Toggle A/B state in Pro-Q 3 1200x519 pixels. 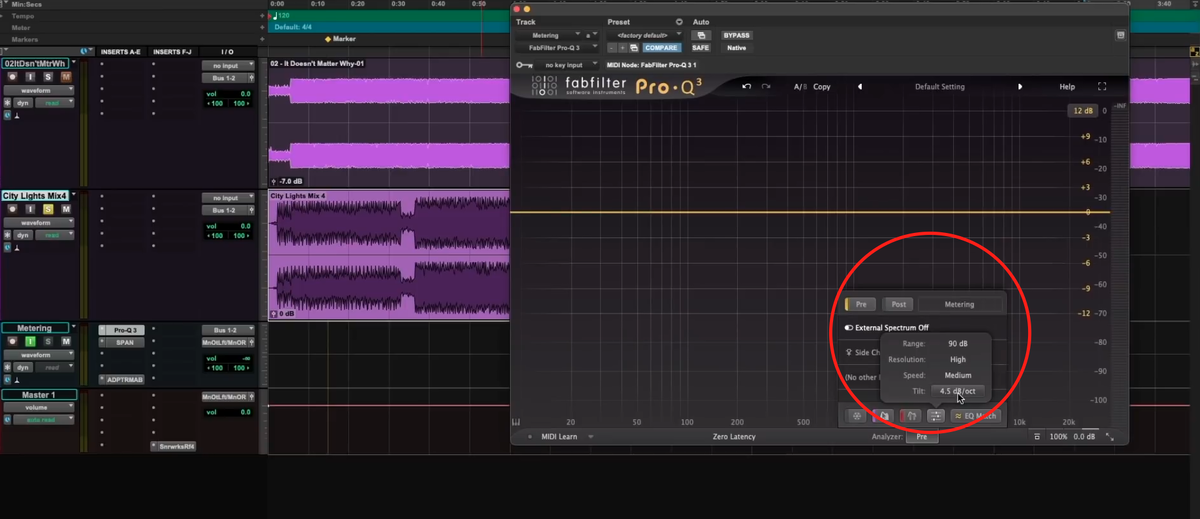click(799, 87)
